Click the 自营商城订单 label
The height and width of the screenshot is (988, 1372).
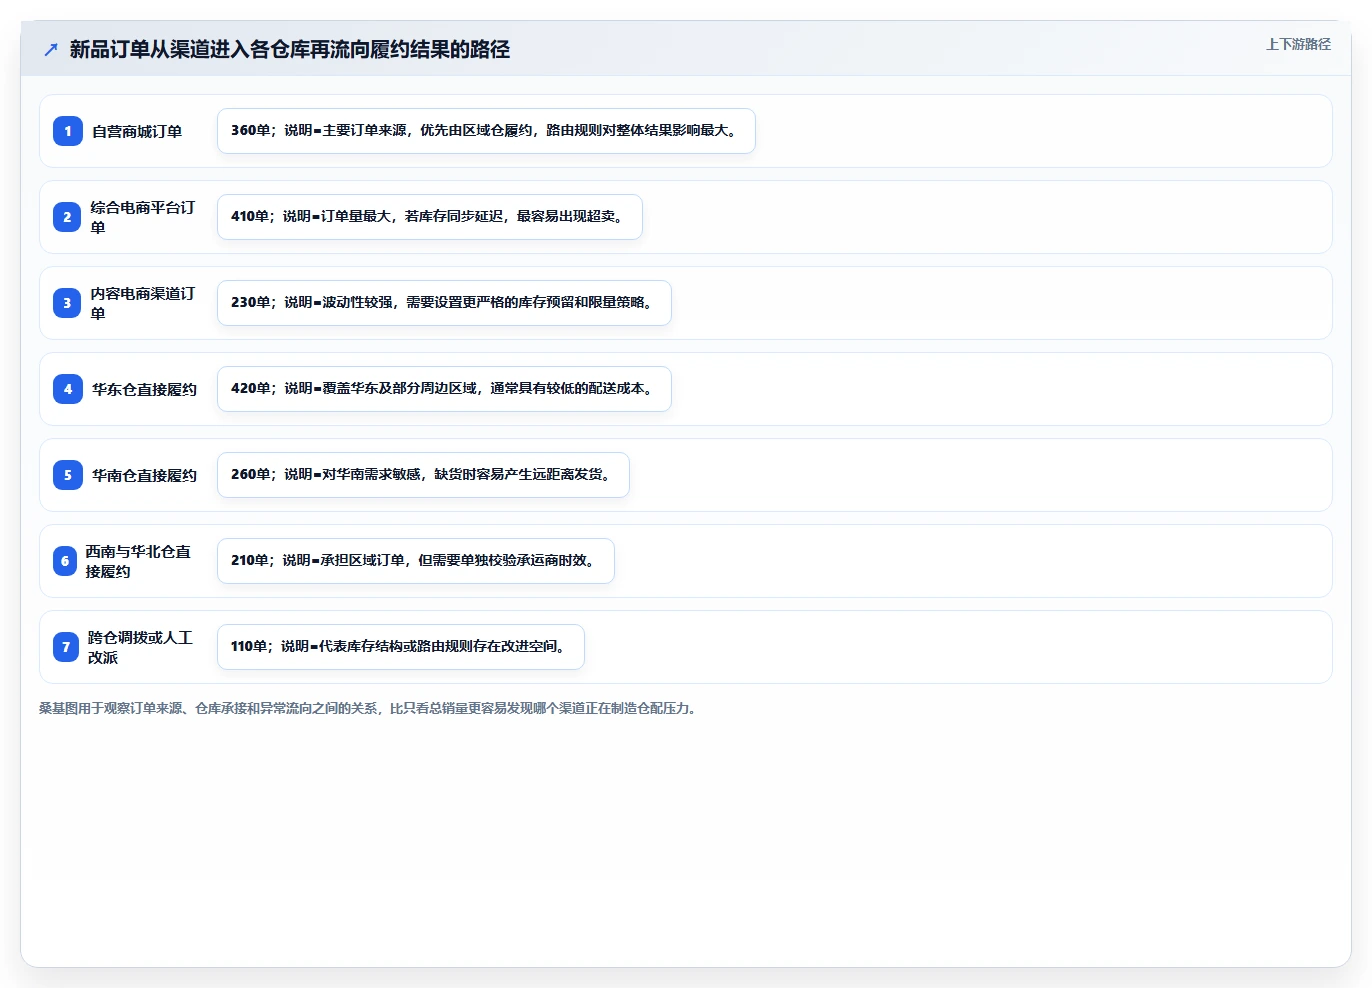[x=137, y=131]
